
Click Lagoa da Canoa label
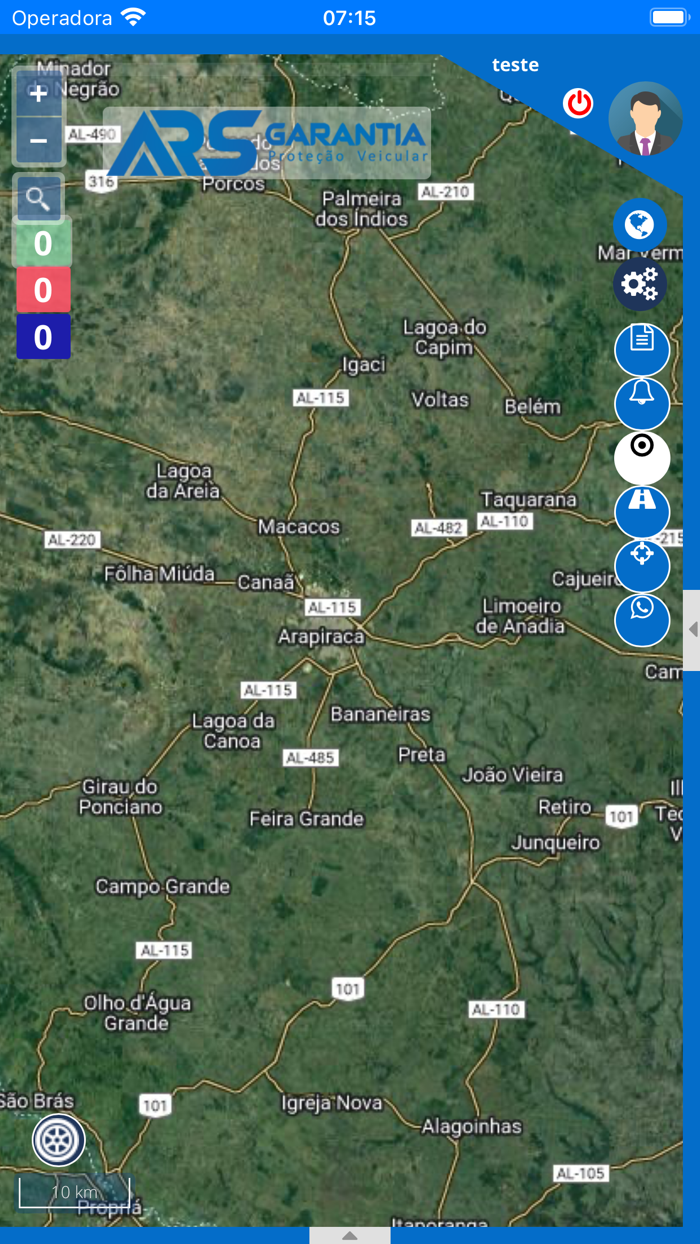233,731
